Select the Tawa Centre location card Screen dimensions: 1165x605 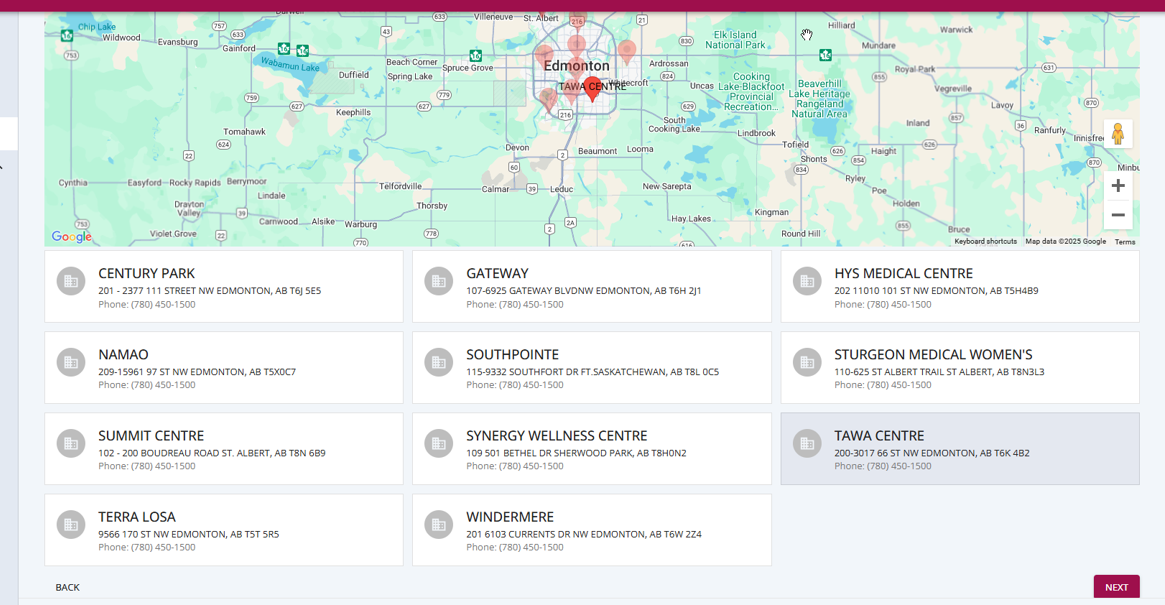coord(959,448)
